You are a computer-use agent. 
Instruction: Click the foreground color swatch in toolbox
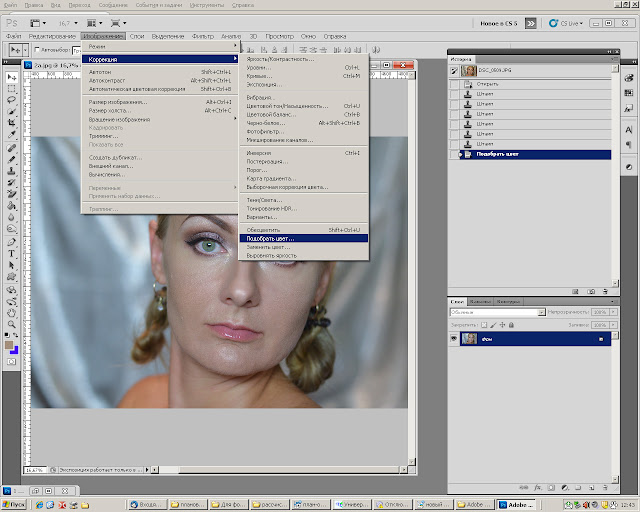(x=9, y=343)
